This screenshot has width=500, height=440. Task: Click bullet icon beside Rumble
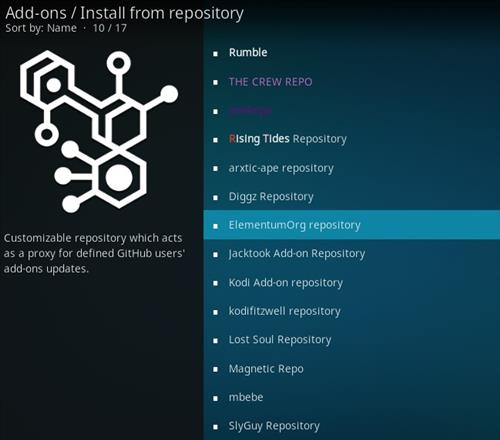click(x=216, y=53)
